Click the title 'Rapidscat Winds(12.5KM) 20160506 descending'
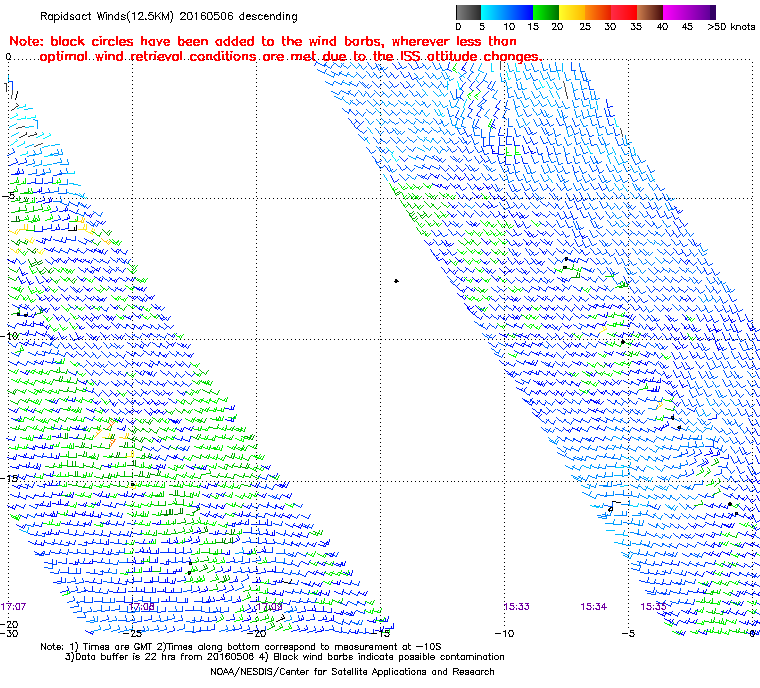This screenshot has width=760, height=688. 169,16
